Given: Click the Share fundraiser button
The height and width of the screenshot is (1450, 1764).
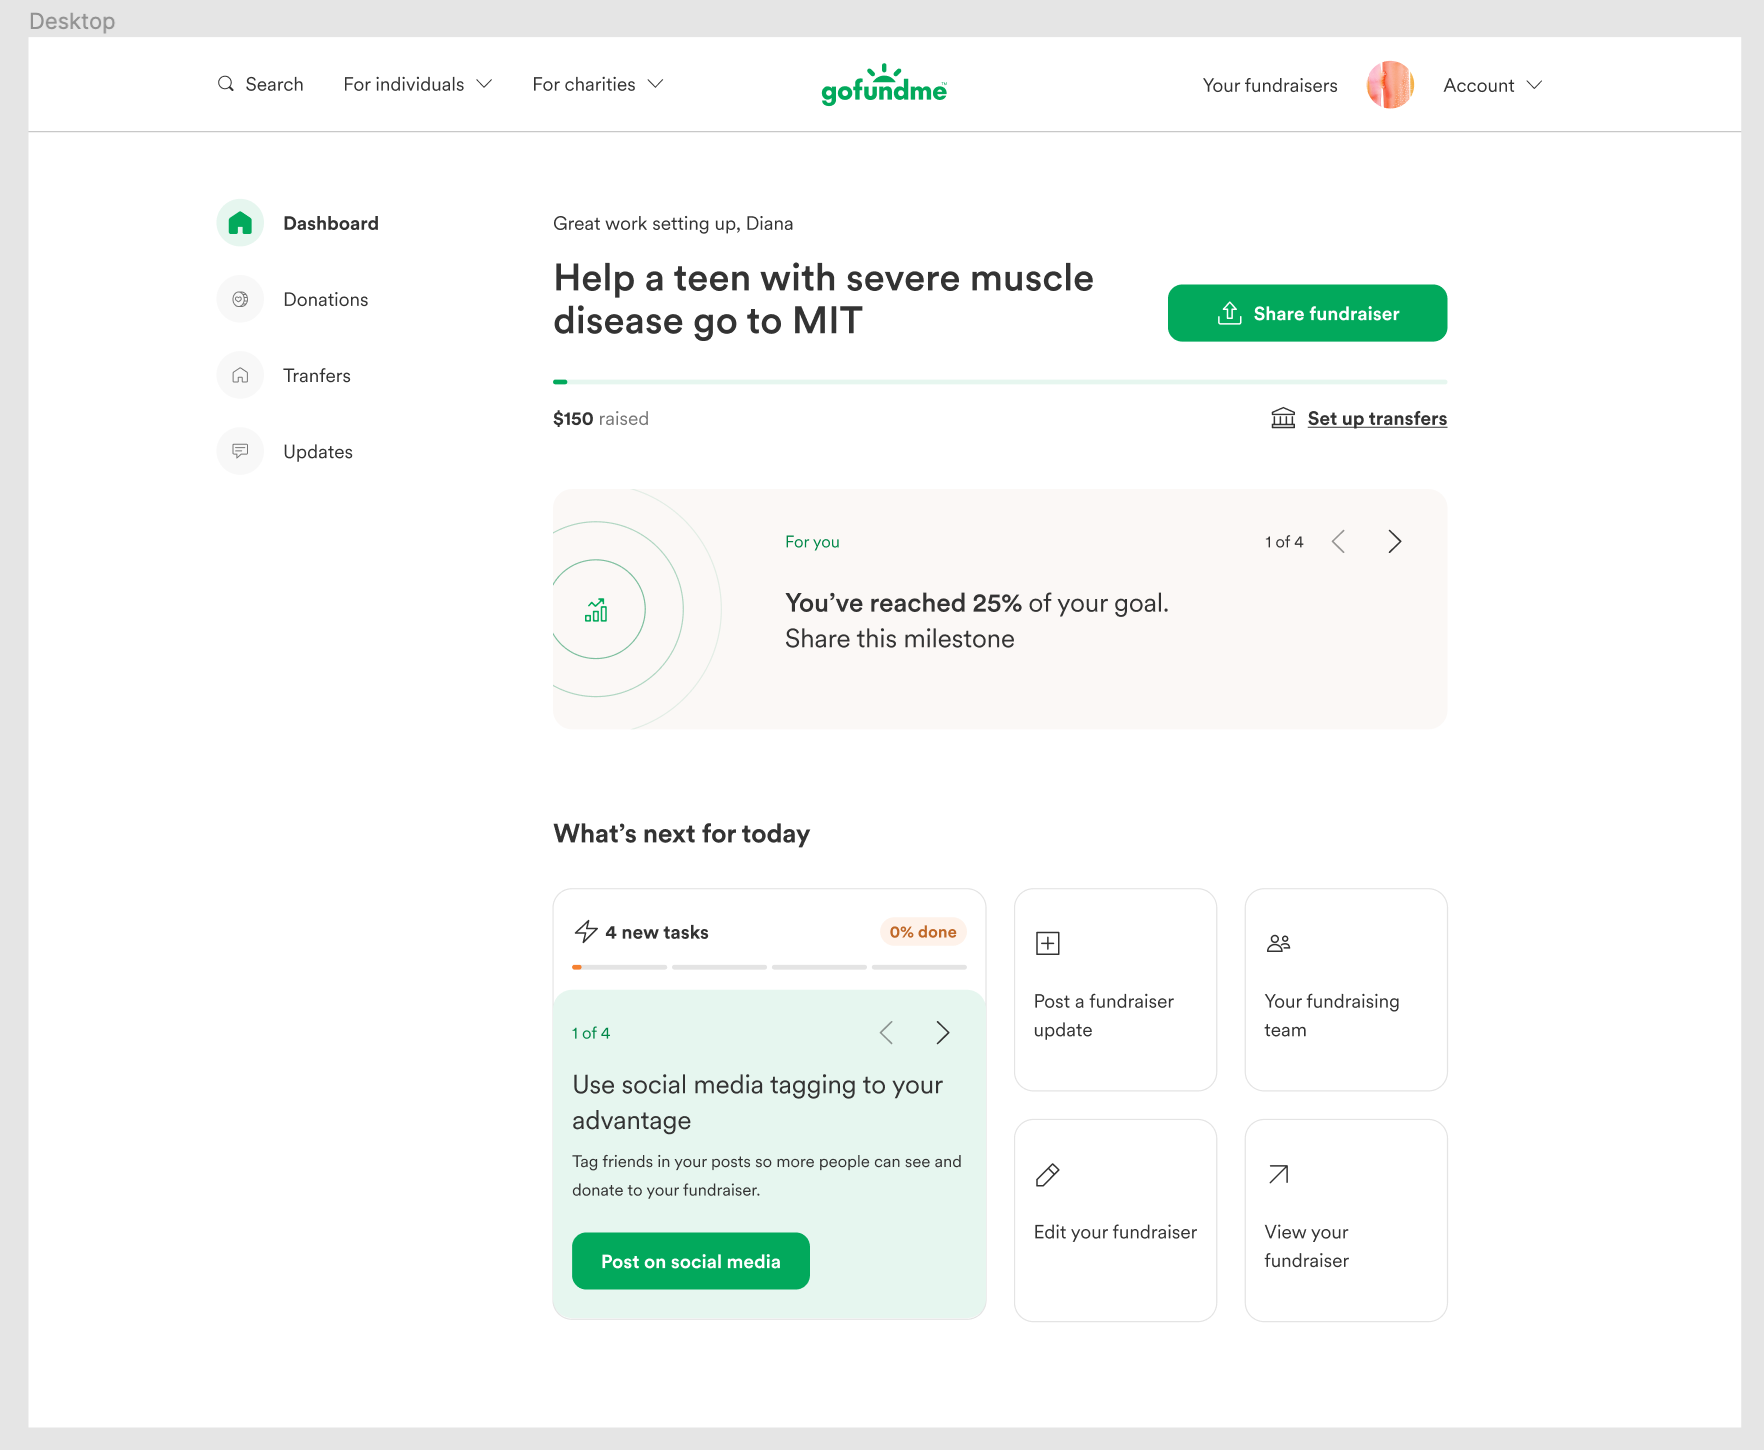Looking at the screenshot, I should tap(1307, 313).
